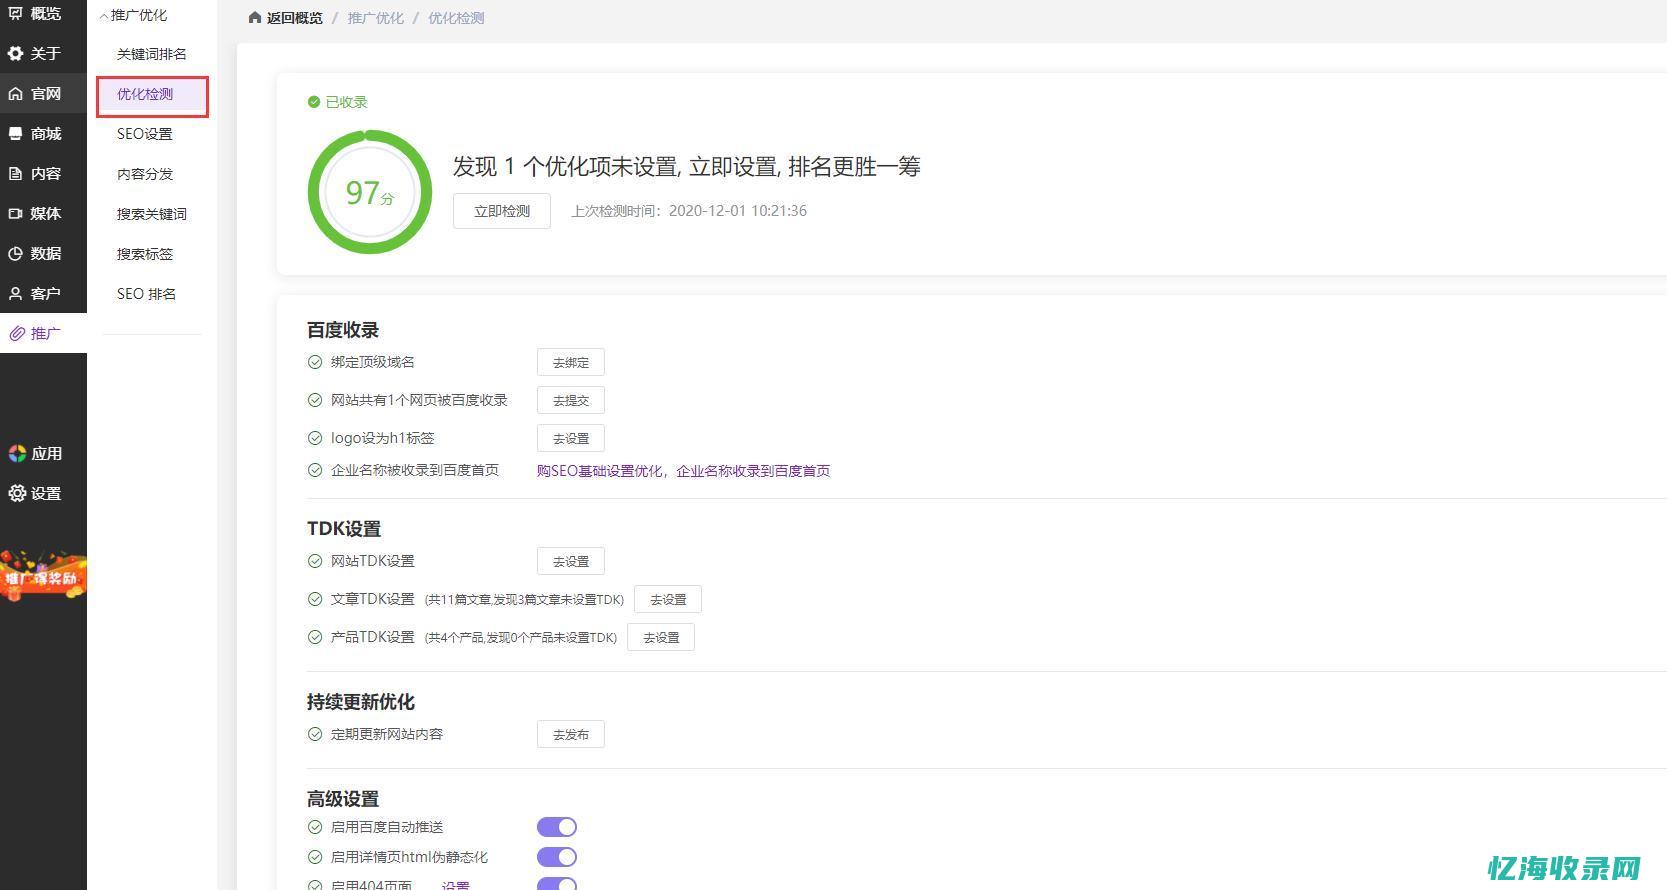Click 去设置 button for 网站TDK设置
The height and width of the screenshot is (890, 1667).
(x=571, y=561)
